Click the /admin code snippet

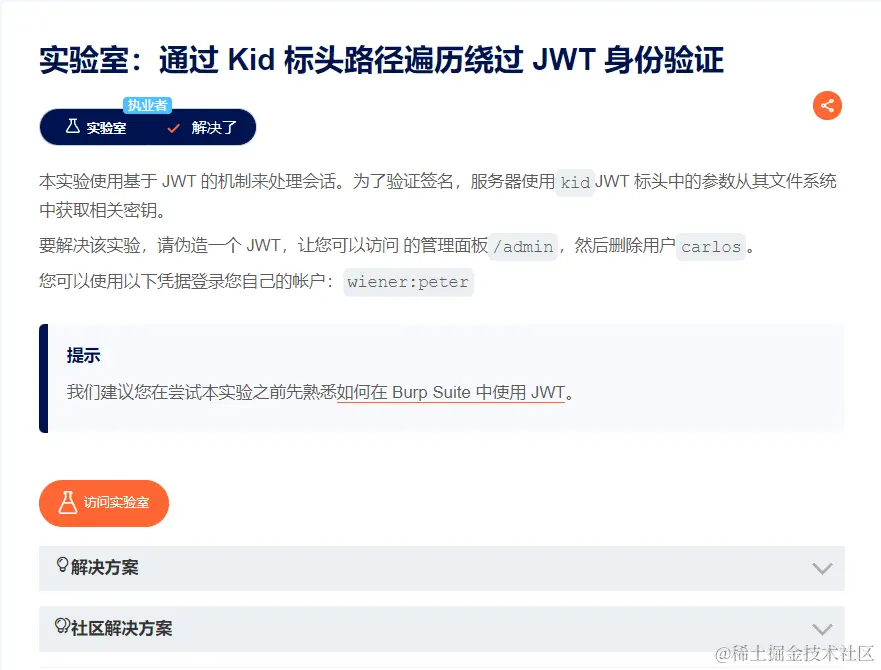523,247
